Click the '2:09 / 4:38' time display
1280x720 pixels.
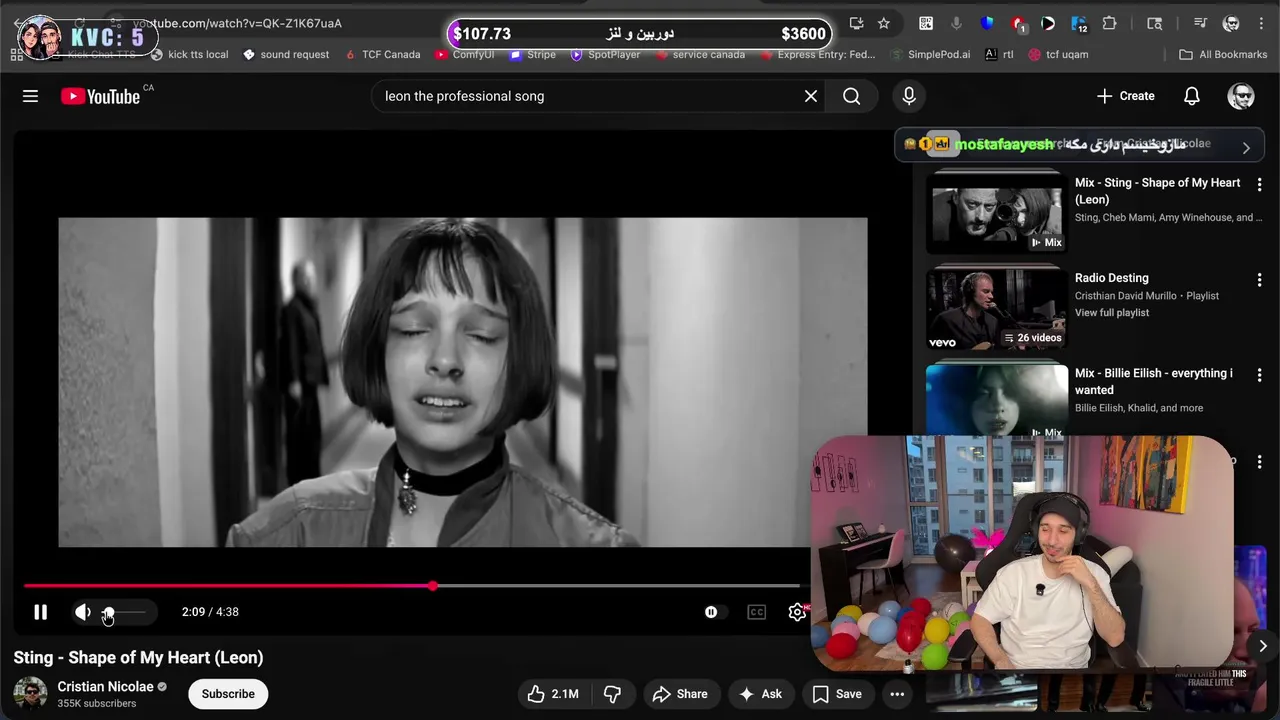[210, 612]
